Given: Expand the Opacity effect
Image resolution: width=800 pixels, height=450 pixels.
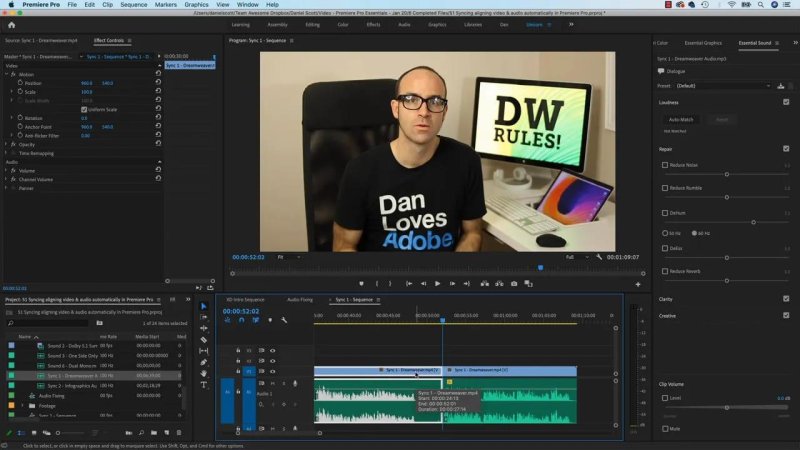Looking at the screenshot, I should pos(6,144).
